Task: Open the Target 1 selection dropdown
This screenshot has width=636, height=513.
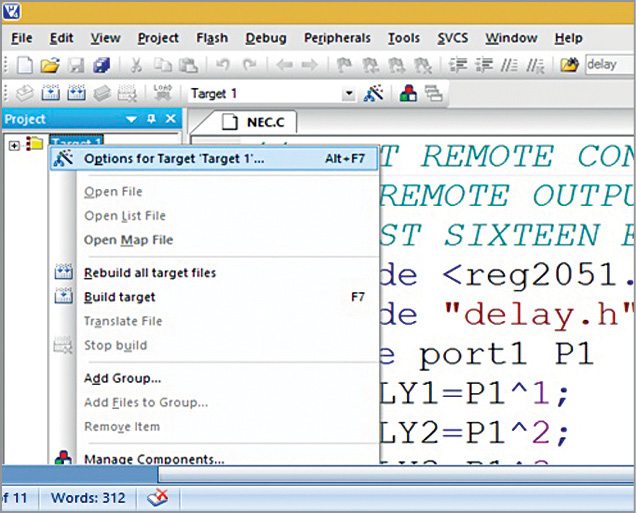Action: (348, 94)
